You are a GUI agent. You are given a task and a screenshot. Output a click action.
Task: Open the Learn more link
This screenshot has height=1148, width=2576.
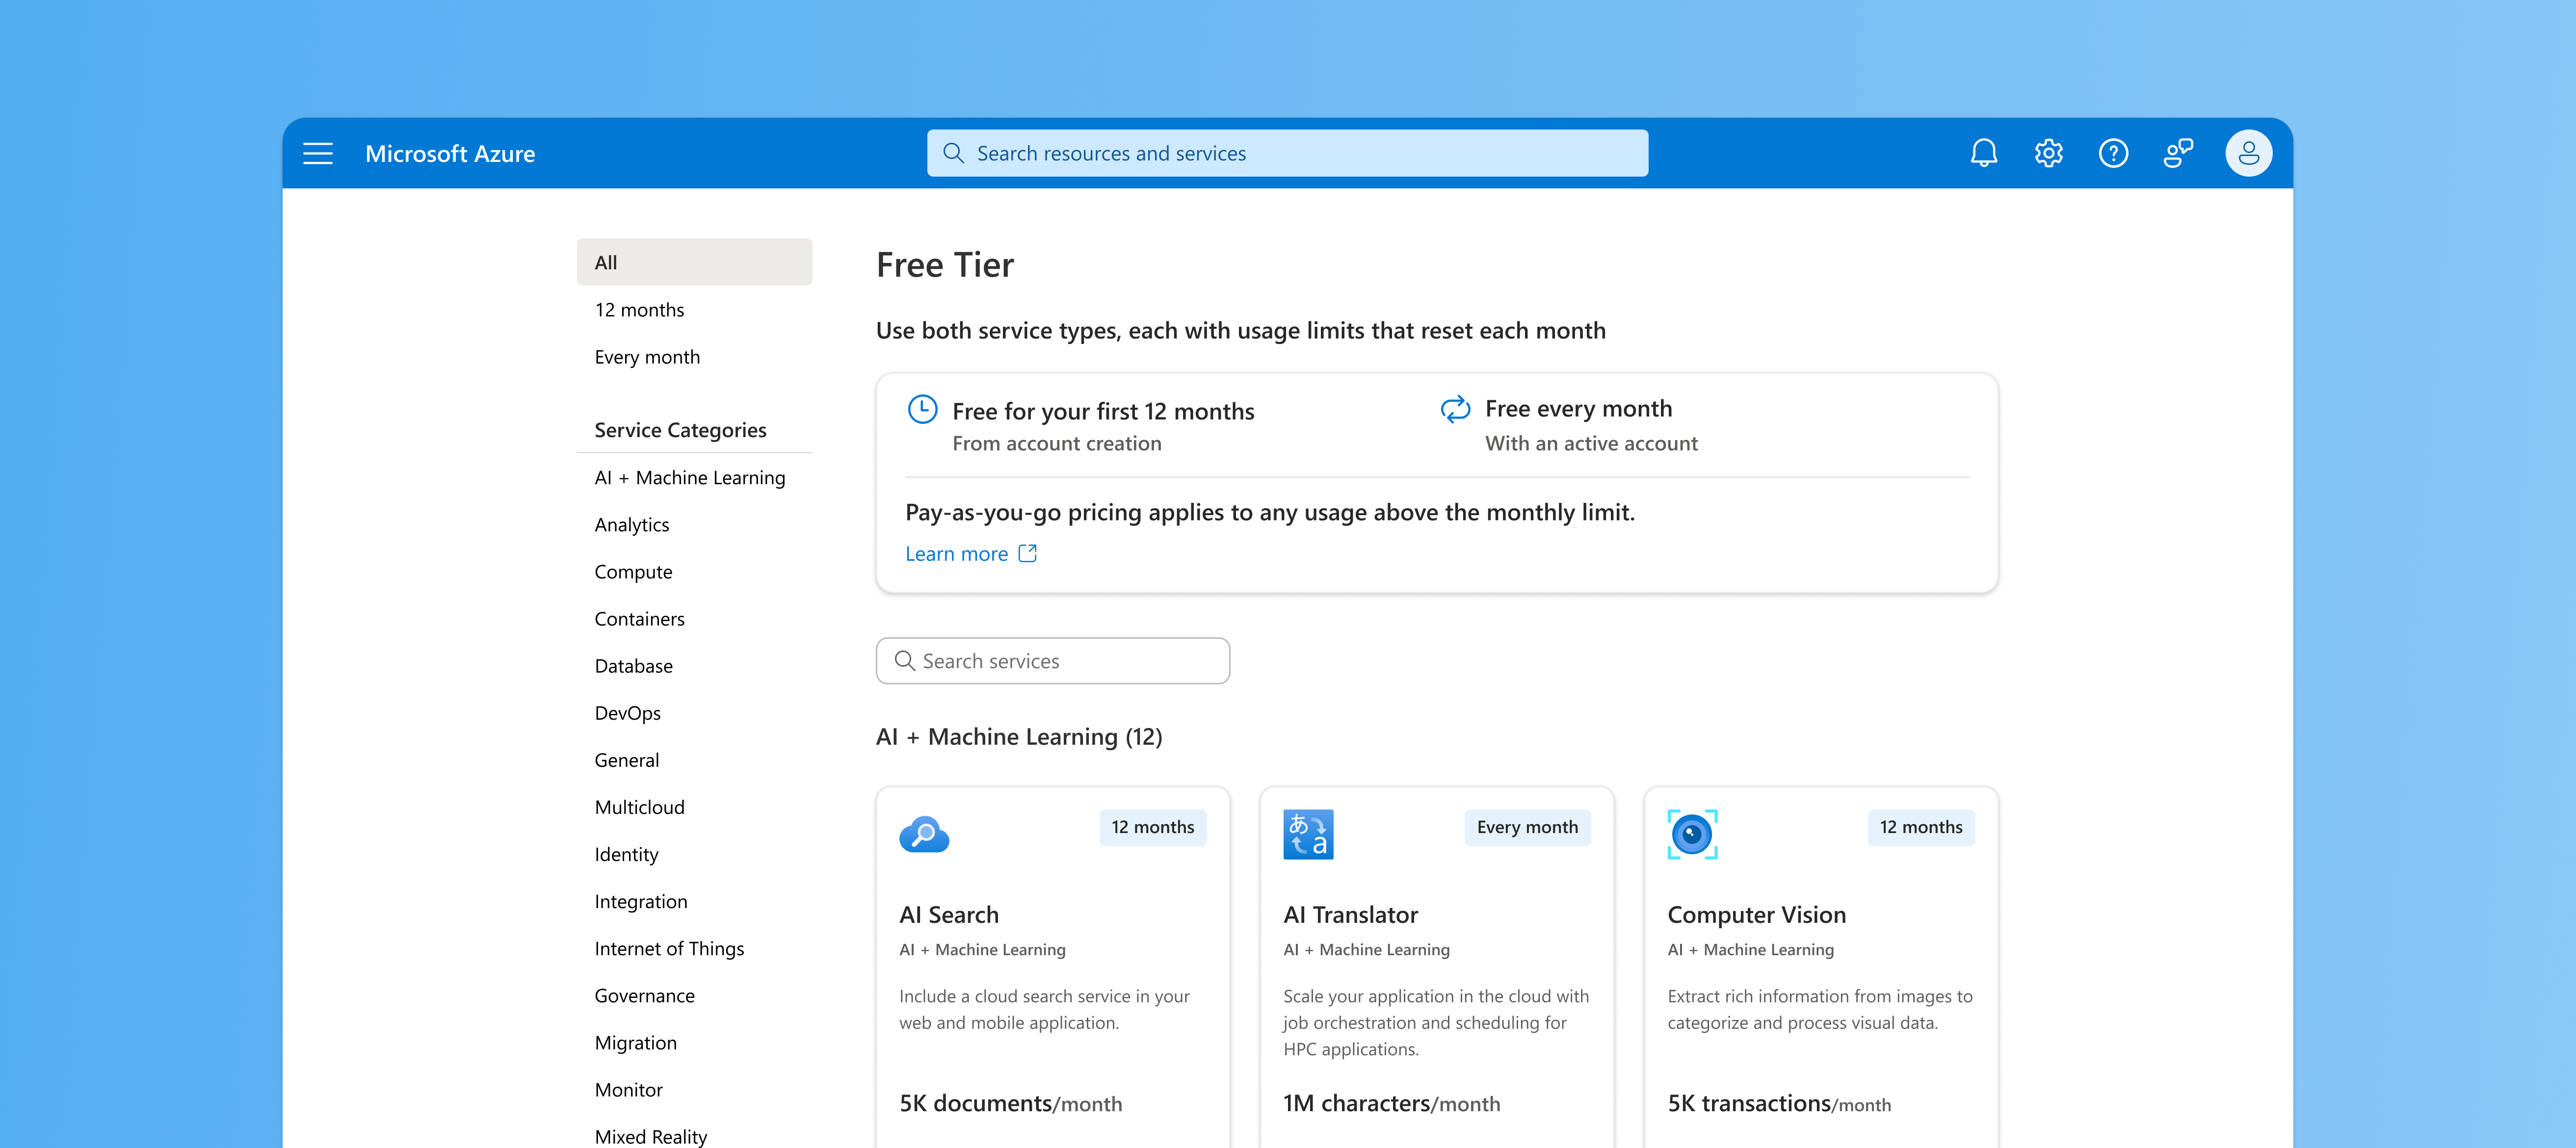(x=956, y=553)
